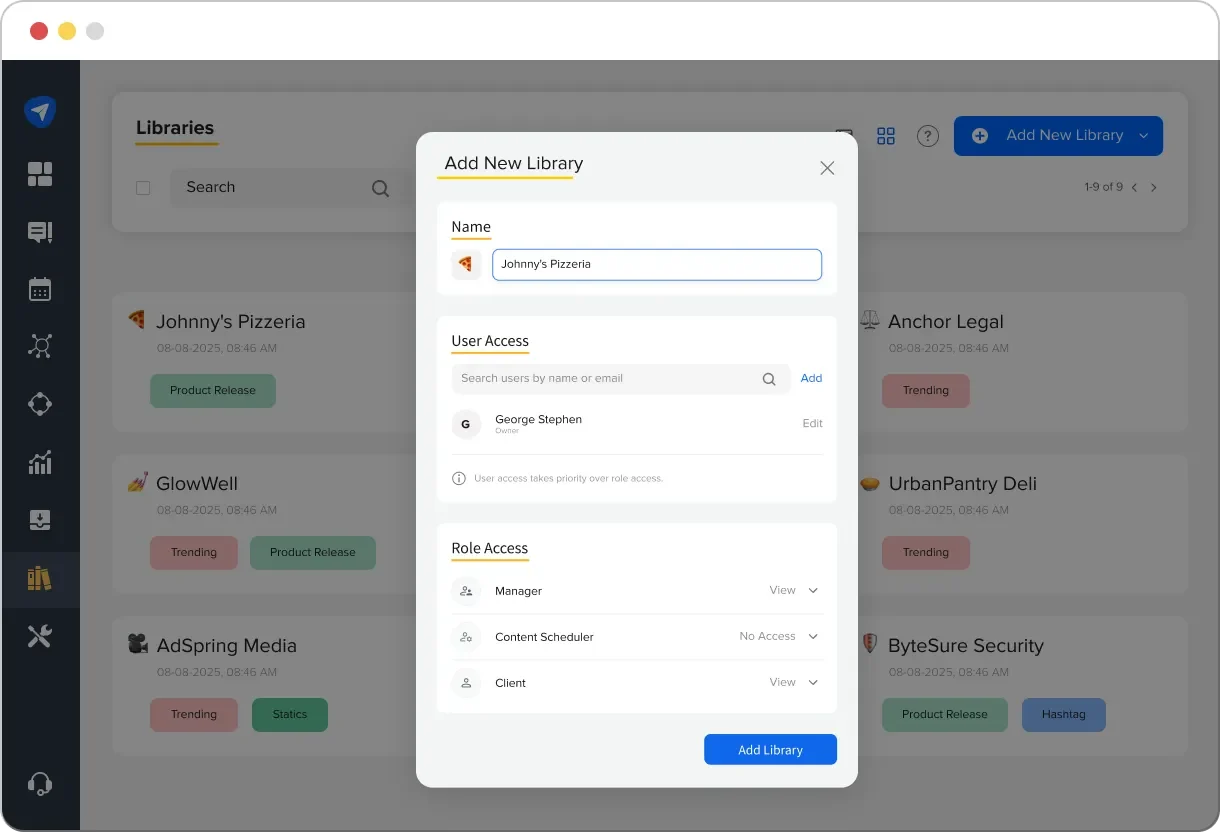The image size is (1220, 833).
Task: Tick the checkbox beside the Search bar
Action: tap(143, 187)
